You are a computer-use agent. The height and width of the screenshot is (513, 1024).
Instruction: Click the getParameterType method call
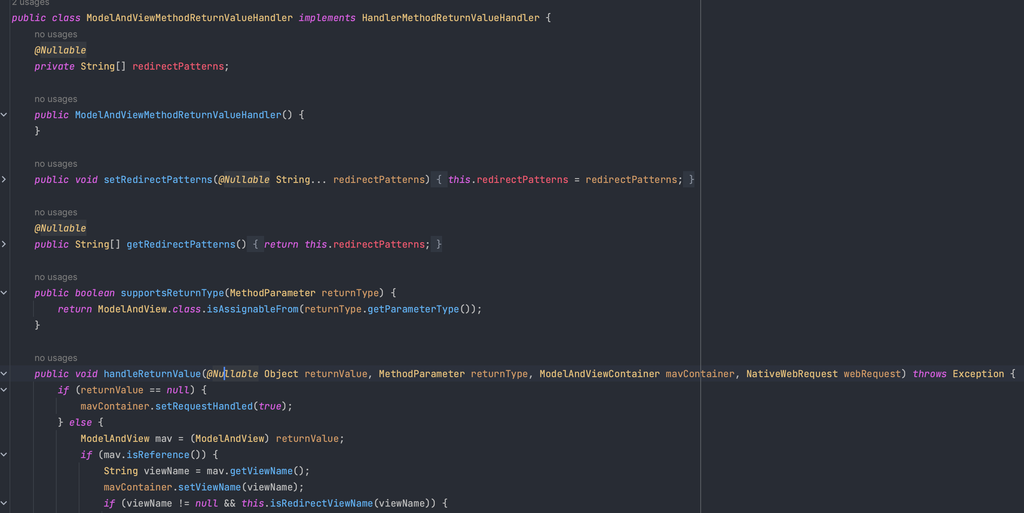pyautogui.click(x=413, y=309)
